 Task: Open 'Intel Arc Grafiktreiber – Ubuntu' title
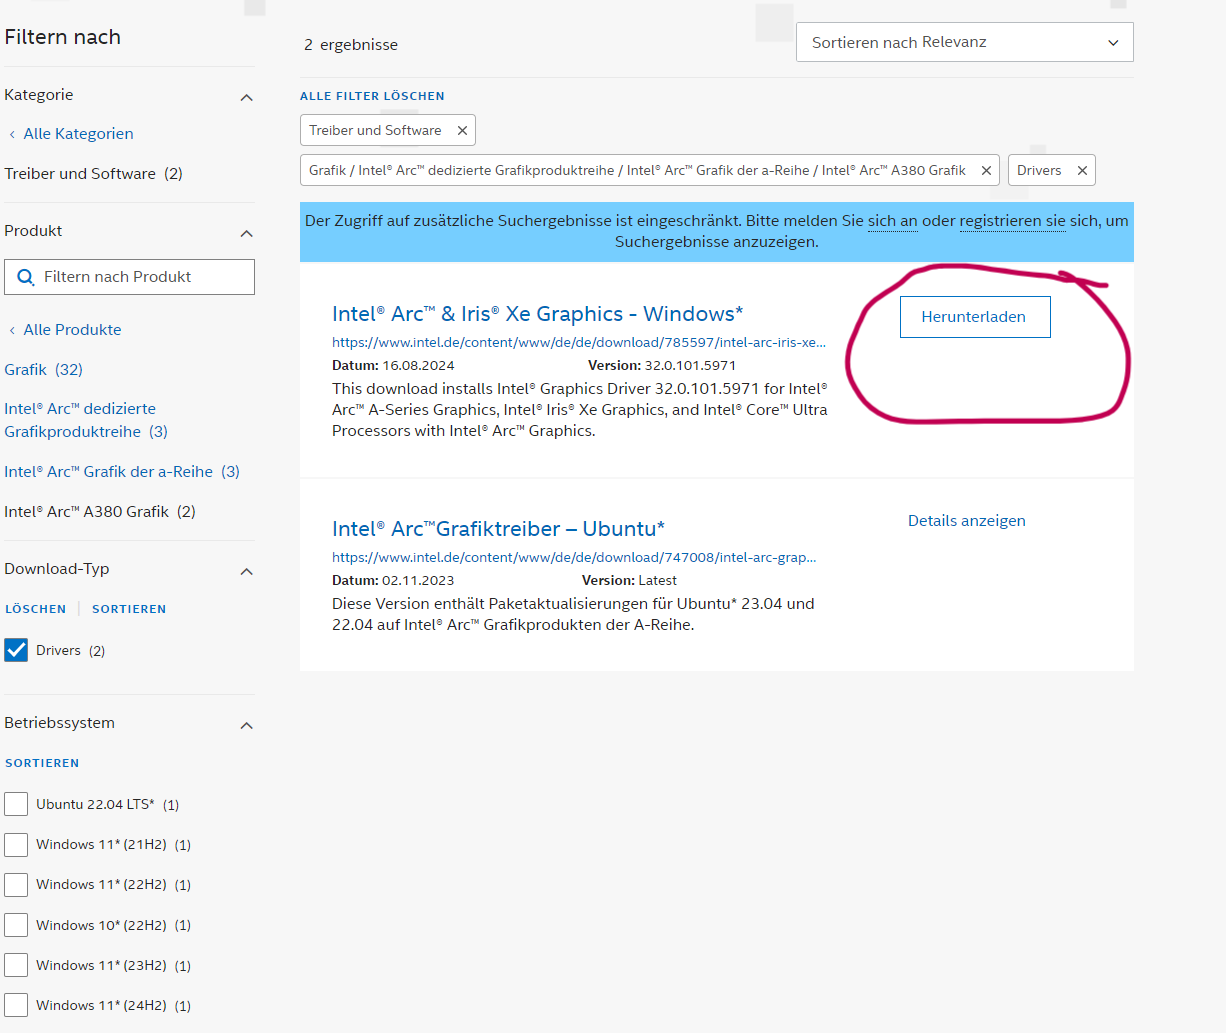498,529
